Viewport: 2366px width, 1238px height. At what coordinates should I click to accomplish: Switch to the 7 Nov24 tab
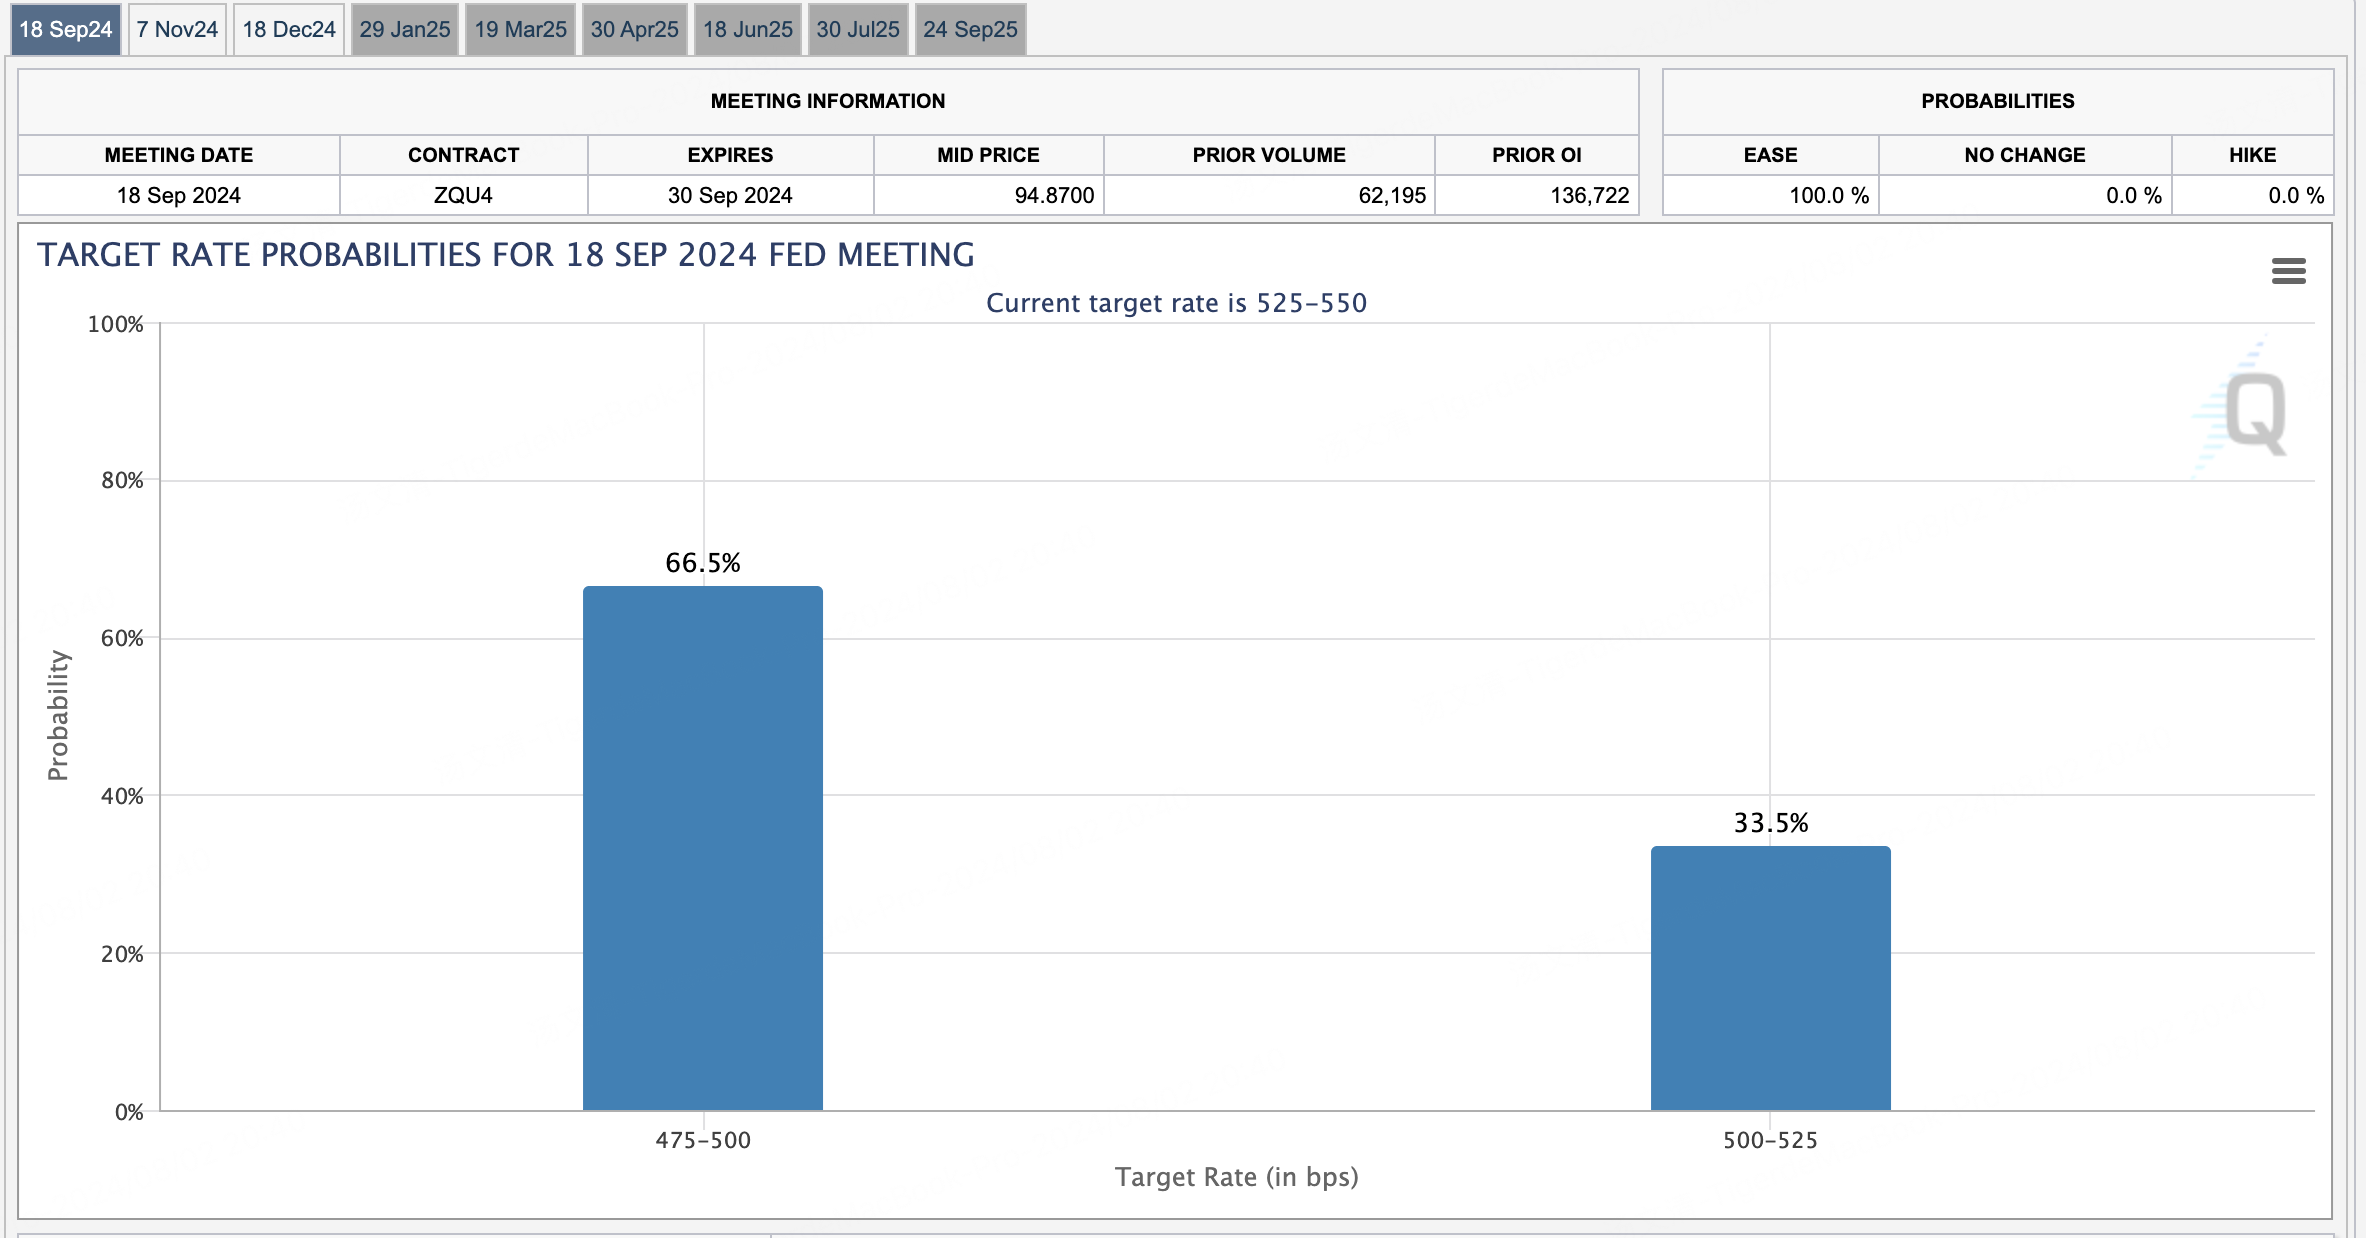(x=177, y=29)
